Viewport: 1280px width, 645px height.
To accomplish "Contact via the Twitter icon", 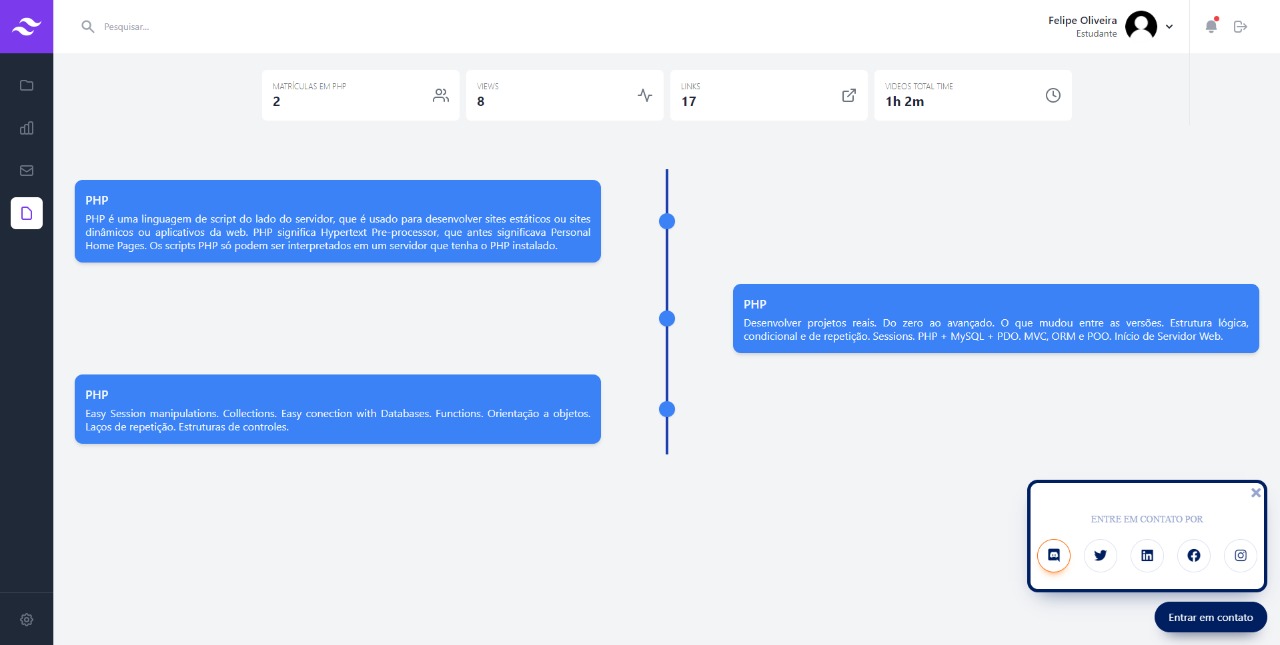I will tap(1101, 555).
